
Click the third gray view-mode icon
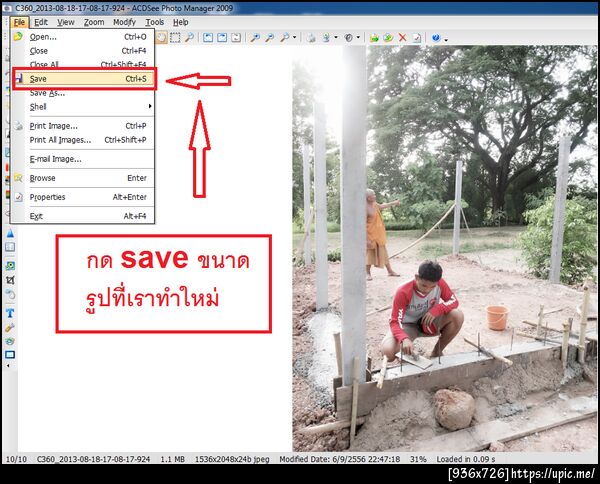tap(236, 37)
